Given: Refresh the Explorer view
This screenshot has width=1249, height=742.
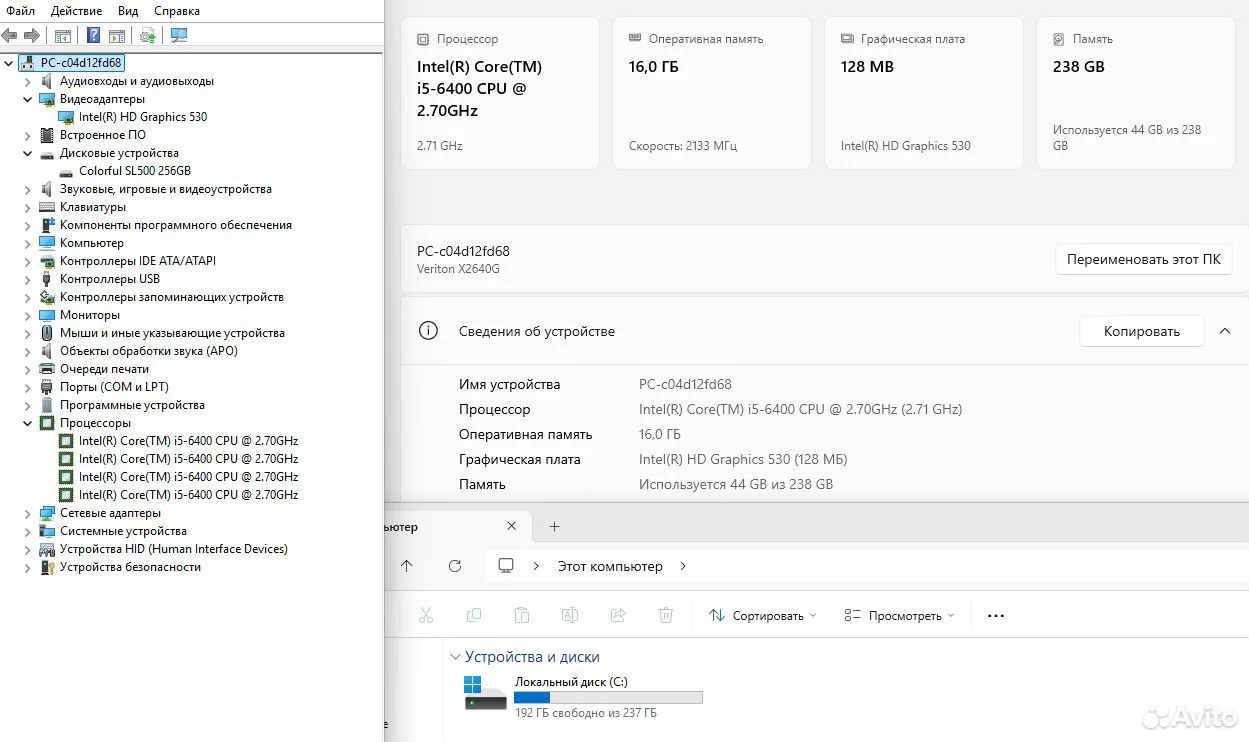Looking at the screenshot, I should coord(455,566).
